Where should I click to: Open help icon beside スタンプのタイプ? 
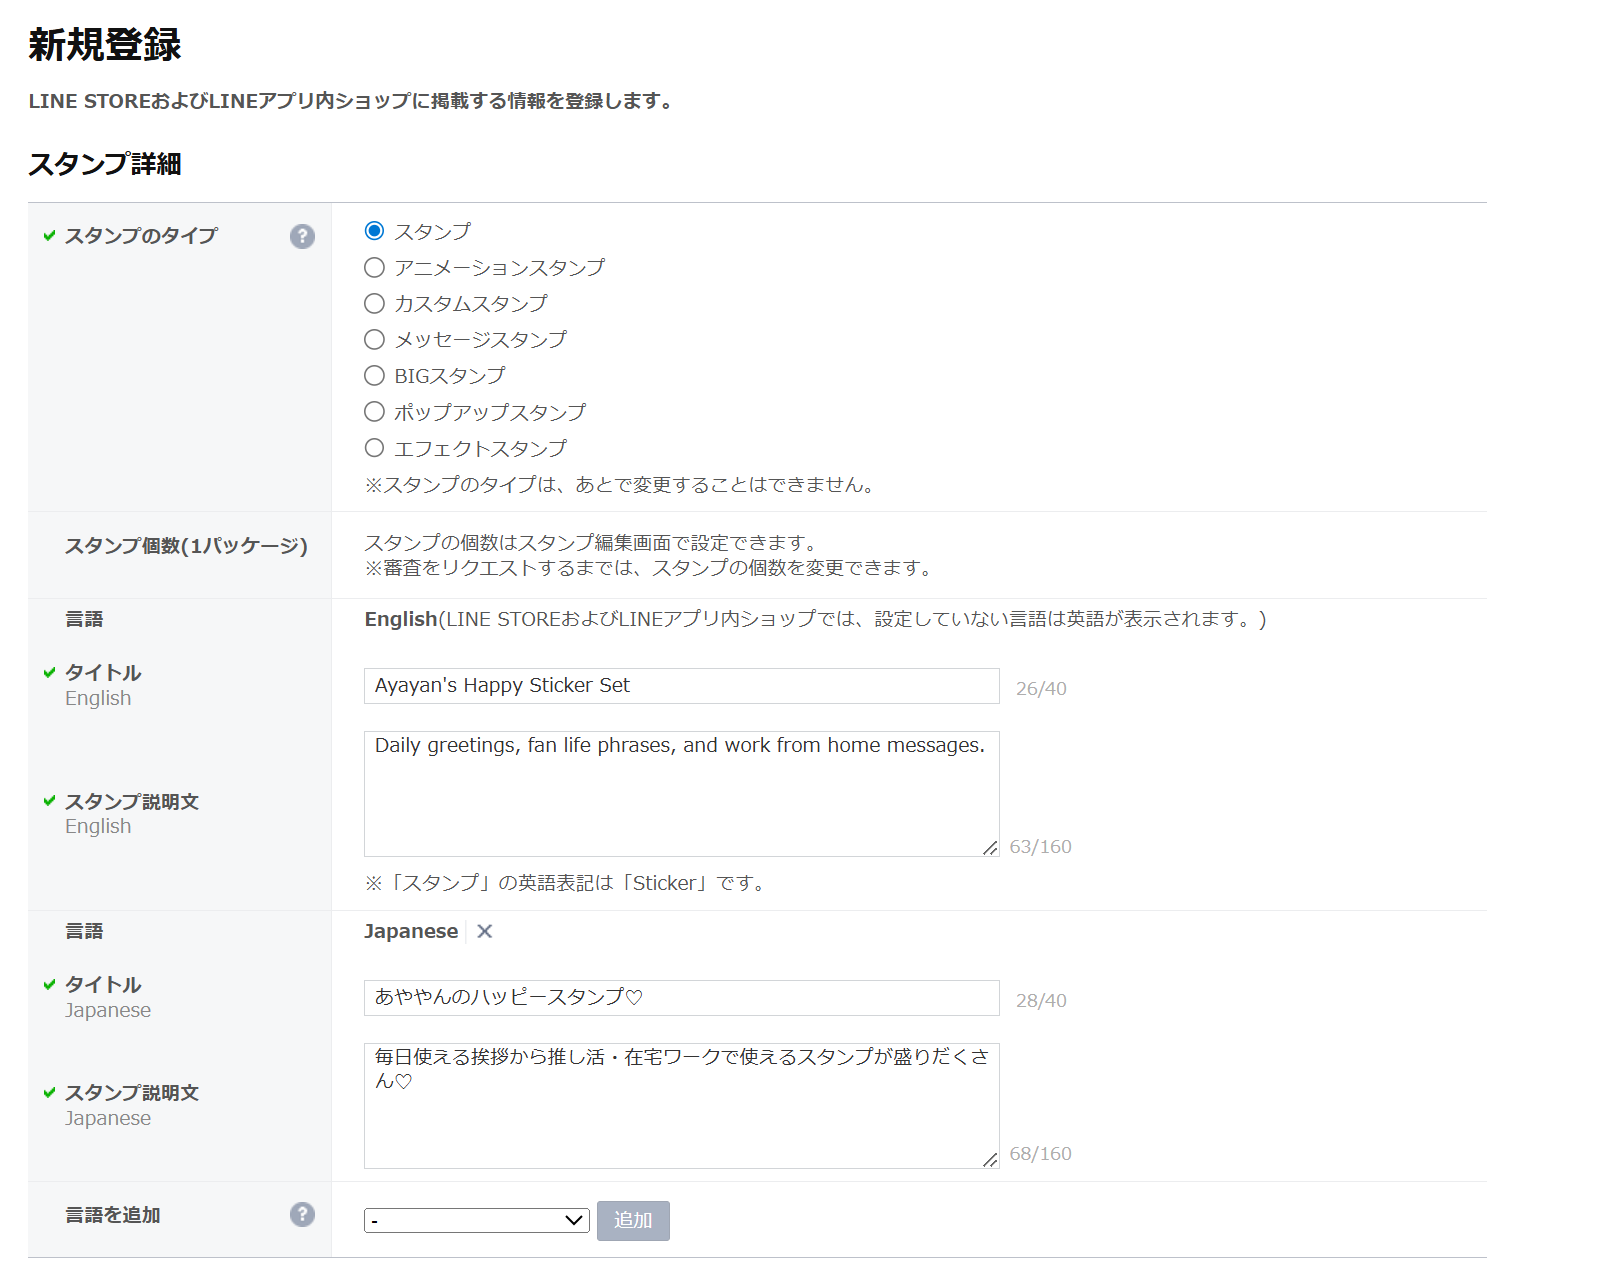(x=302, y=236)
